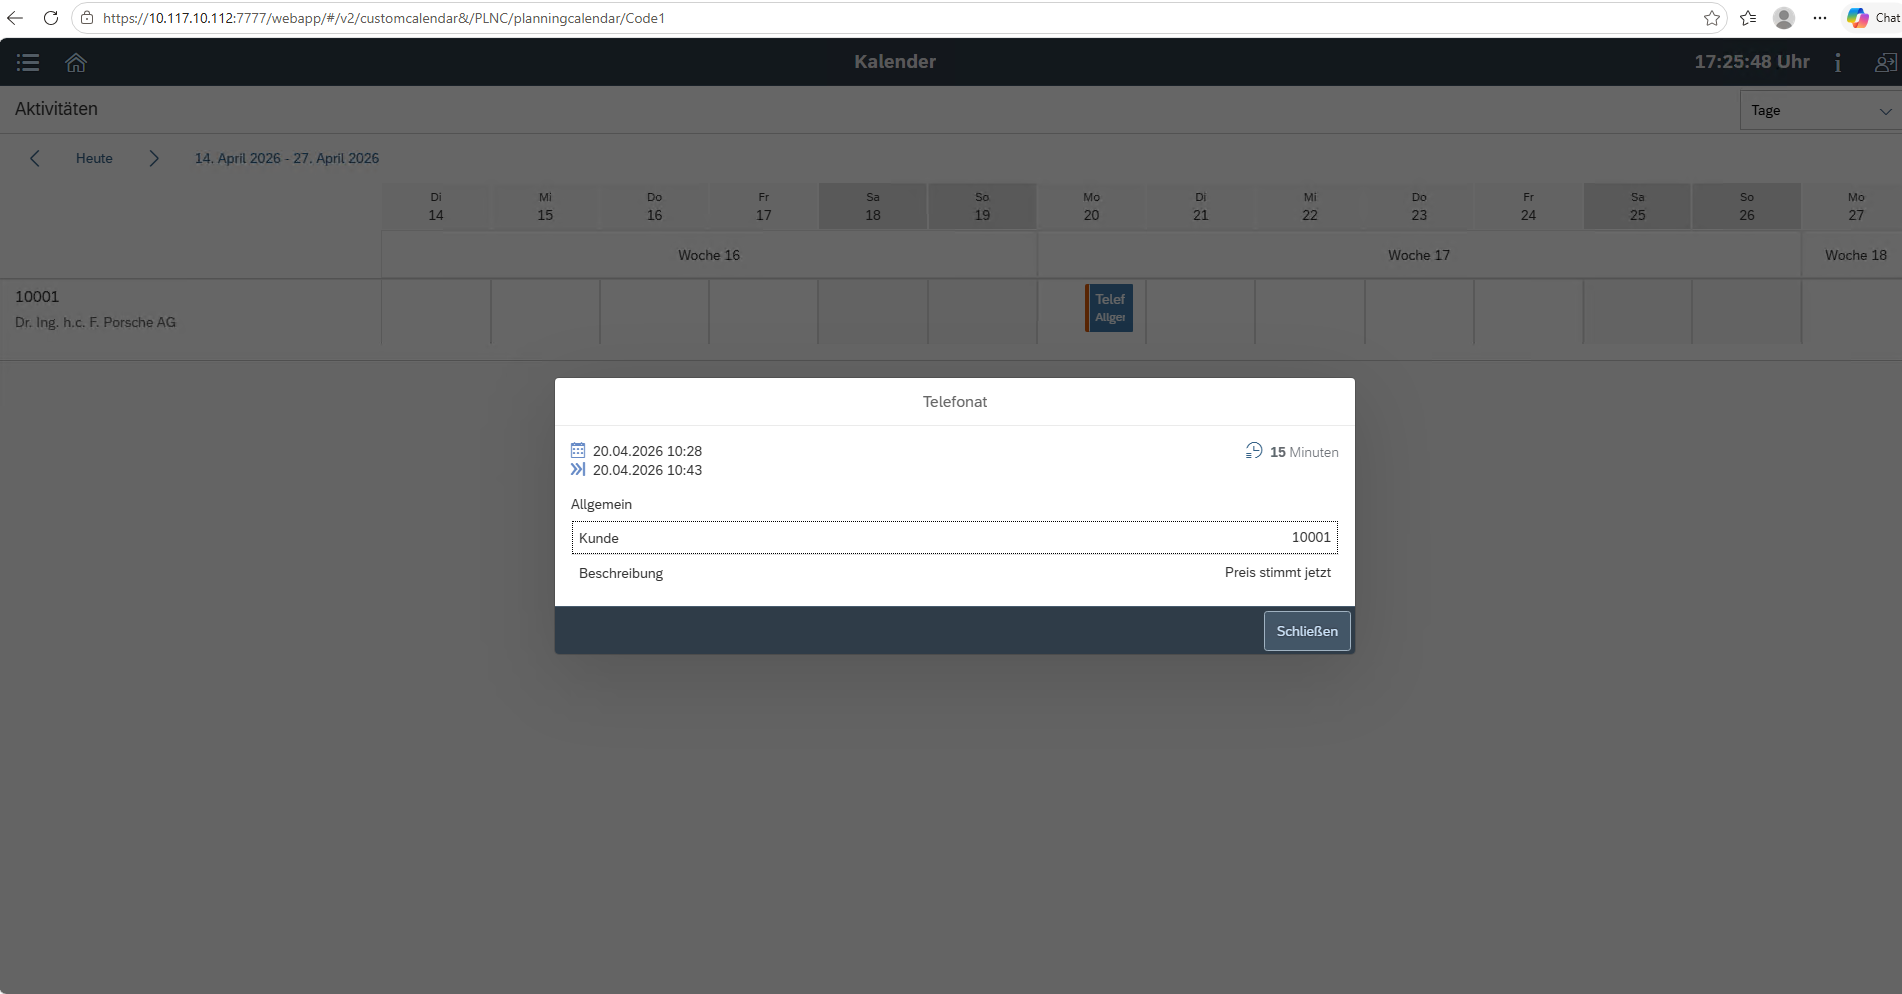Select day header Do 23
The height and width of the screenshot is (994, 1902).
(x=1419, y=206)
